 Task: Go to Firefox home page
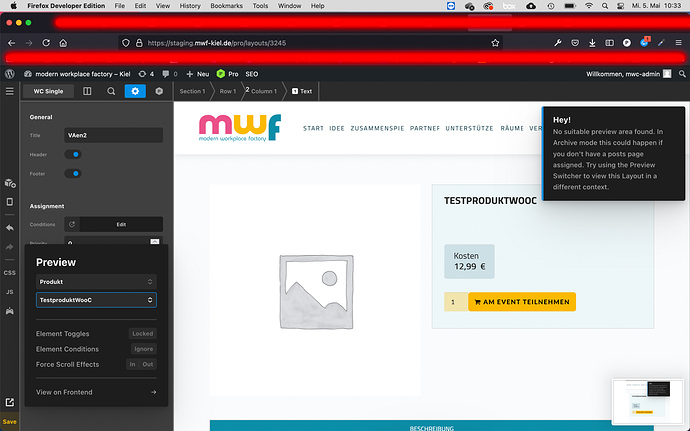tap(63, 43)
